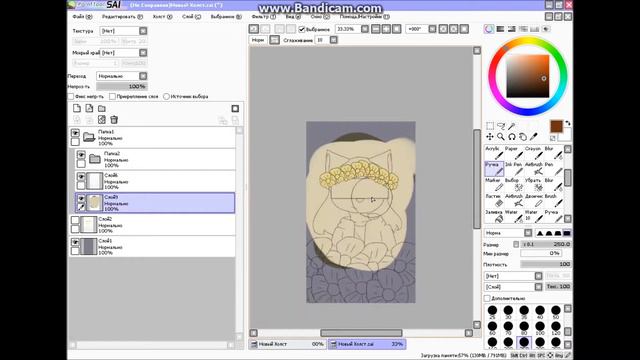Open the Вид menu
Viewport: 640px width, 360px height.
click(293, 17)
